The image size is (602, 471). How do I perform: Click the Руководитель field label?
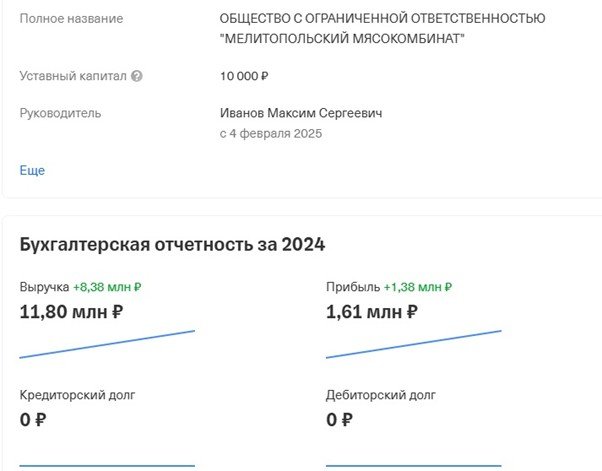click(60, 113)
